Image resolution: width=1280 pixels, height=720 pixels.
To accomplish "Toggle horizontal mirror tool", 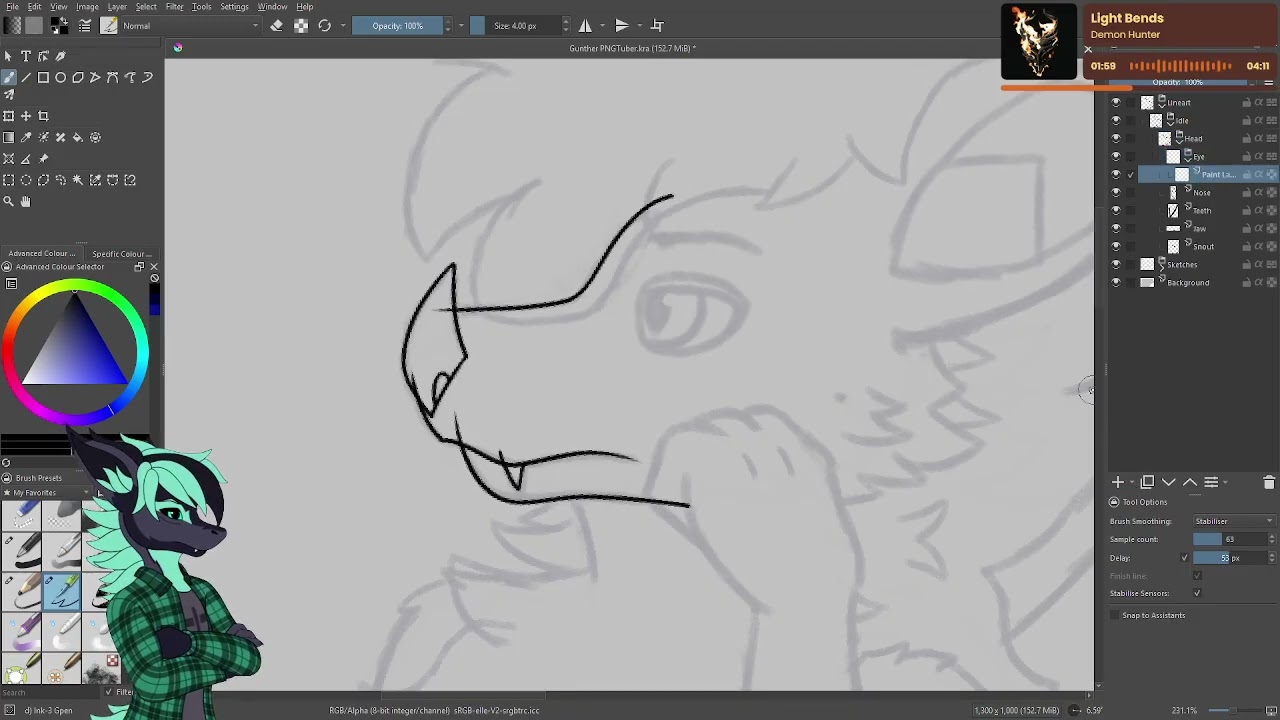I will pyautogui.click(x=585, y=25).
